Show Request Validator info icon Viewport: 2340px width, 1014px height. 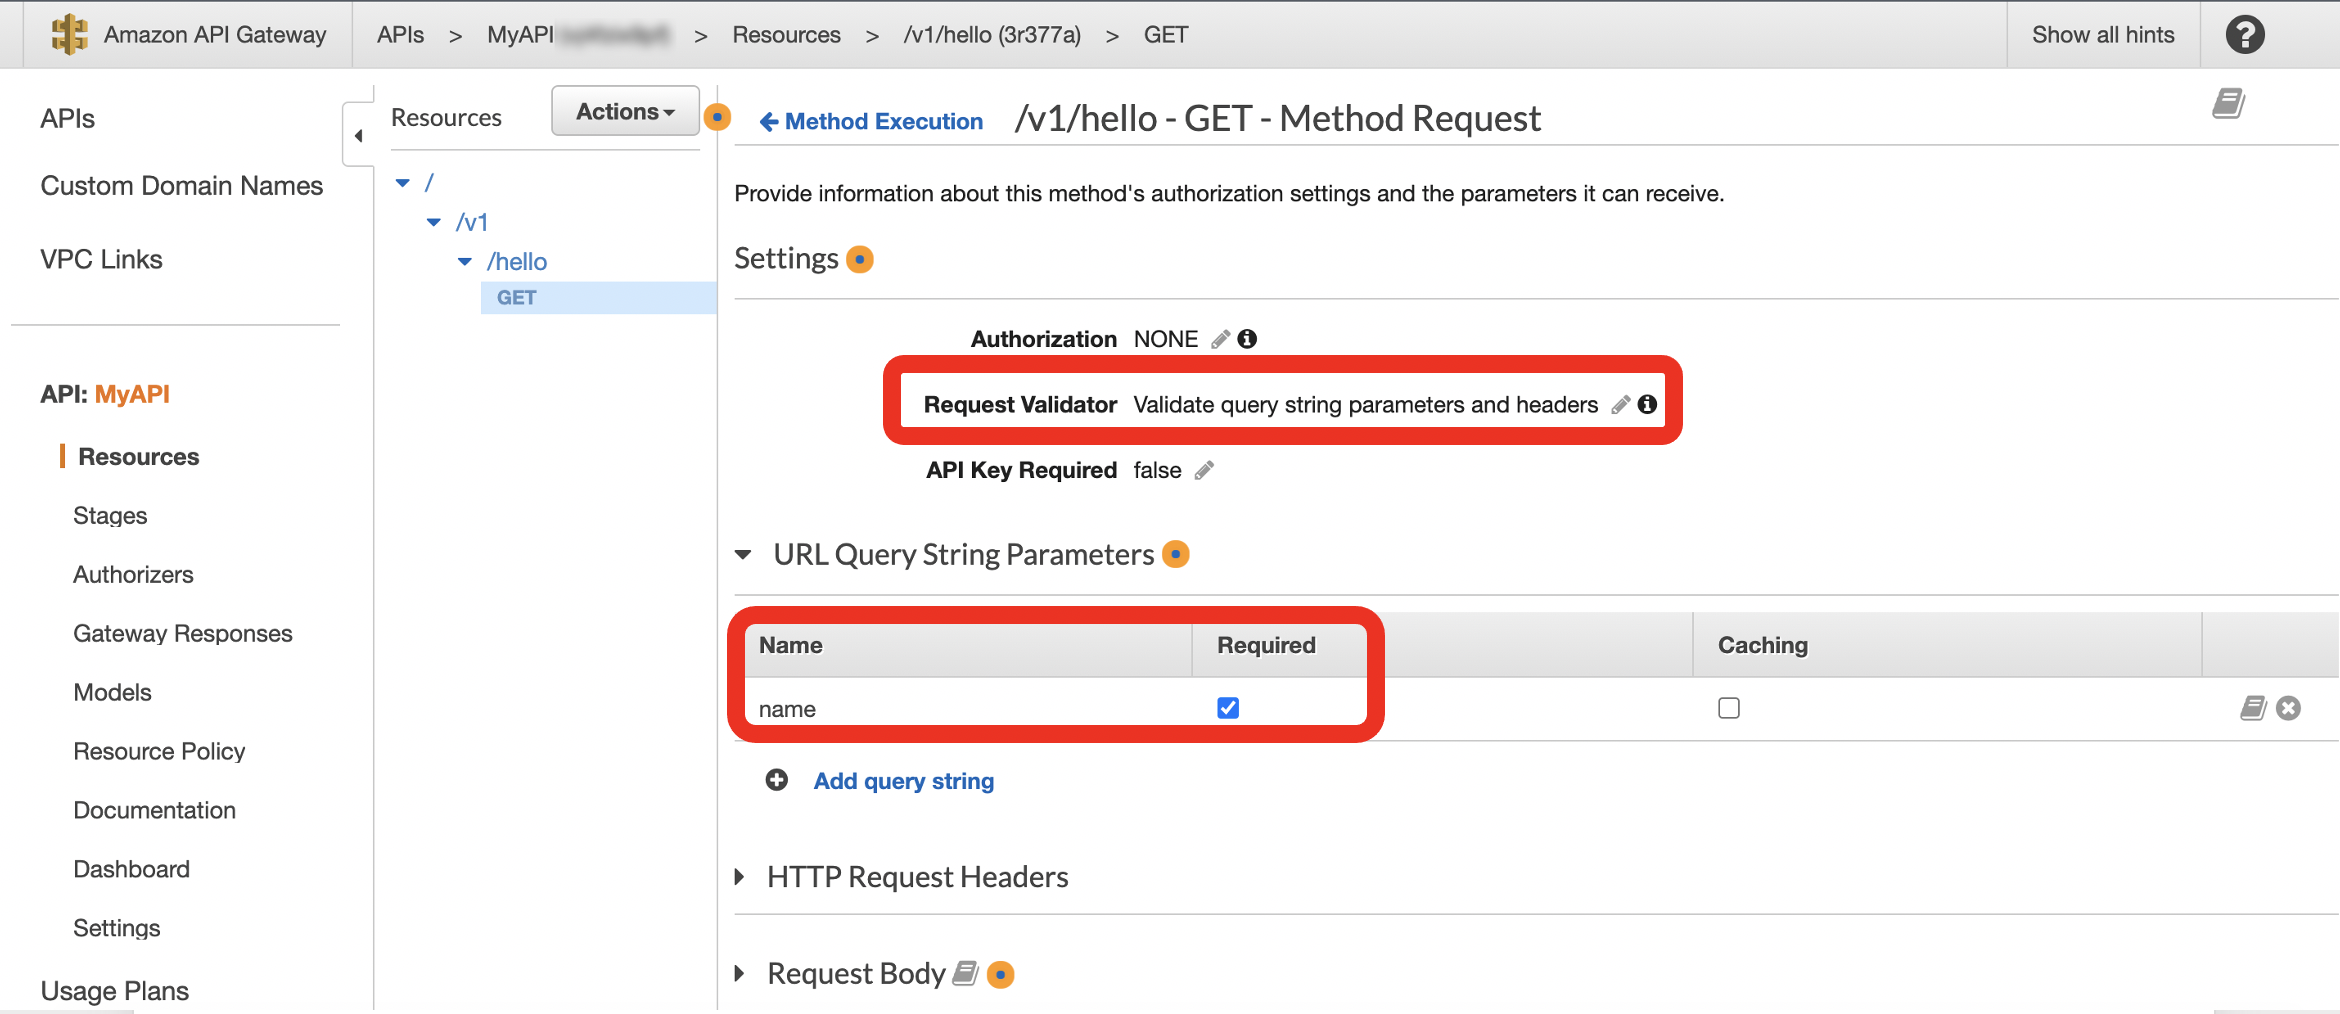pyautogui.click(x=1647, y=404)
